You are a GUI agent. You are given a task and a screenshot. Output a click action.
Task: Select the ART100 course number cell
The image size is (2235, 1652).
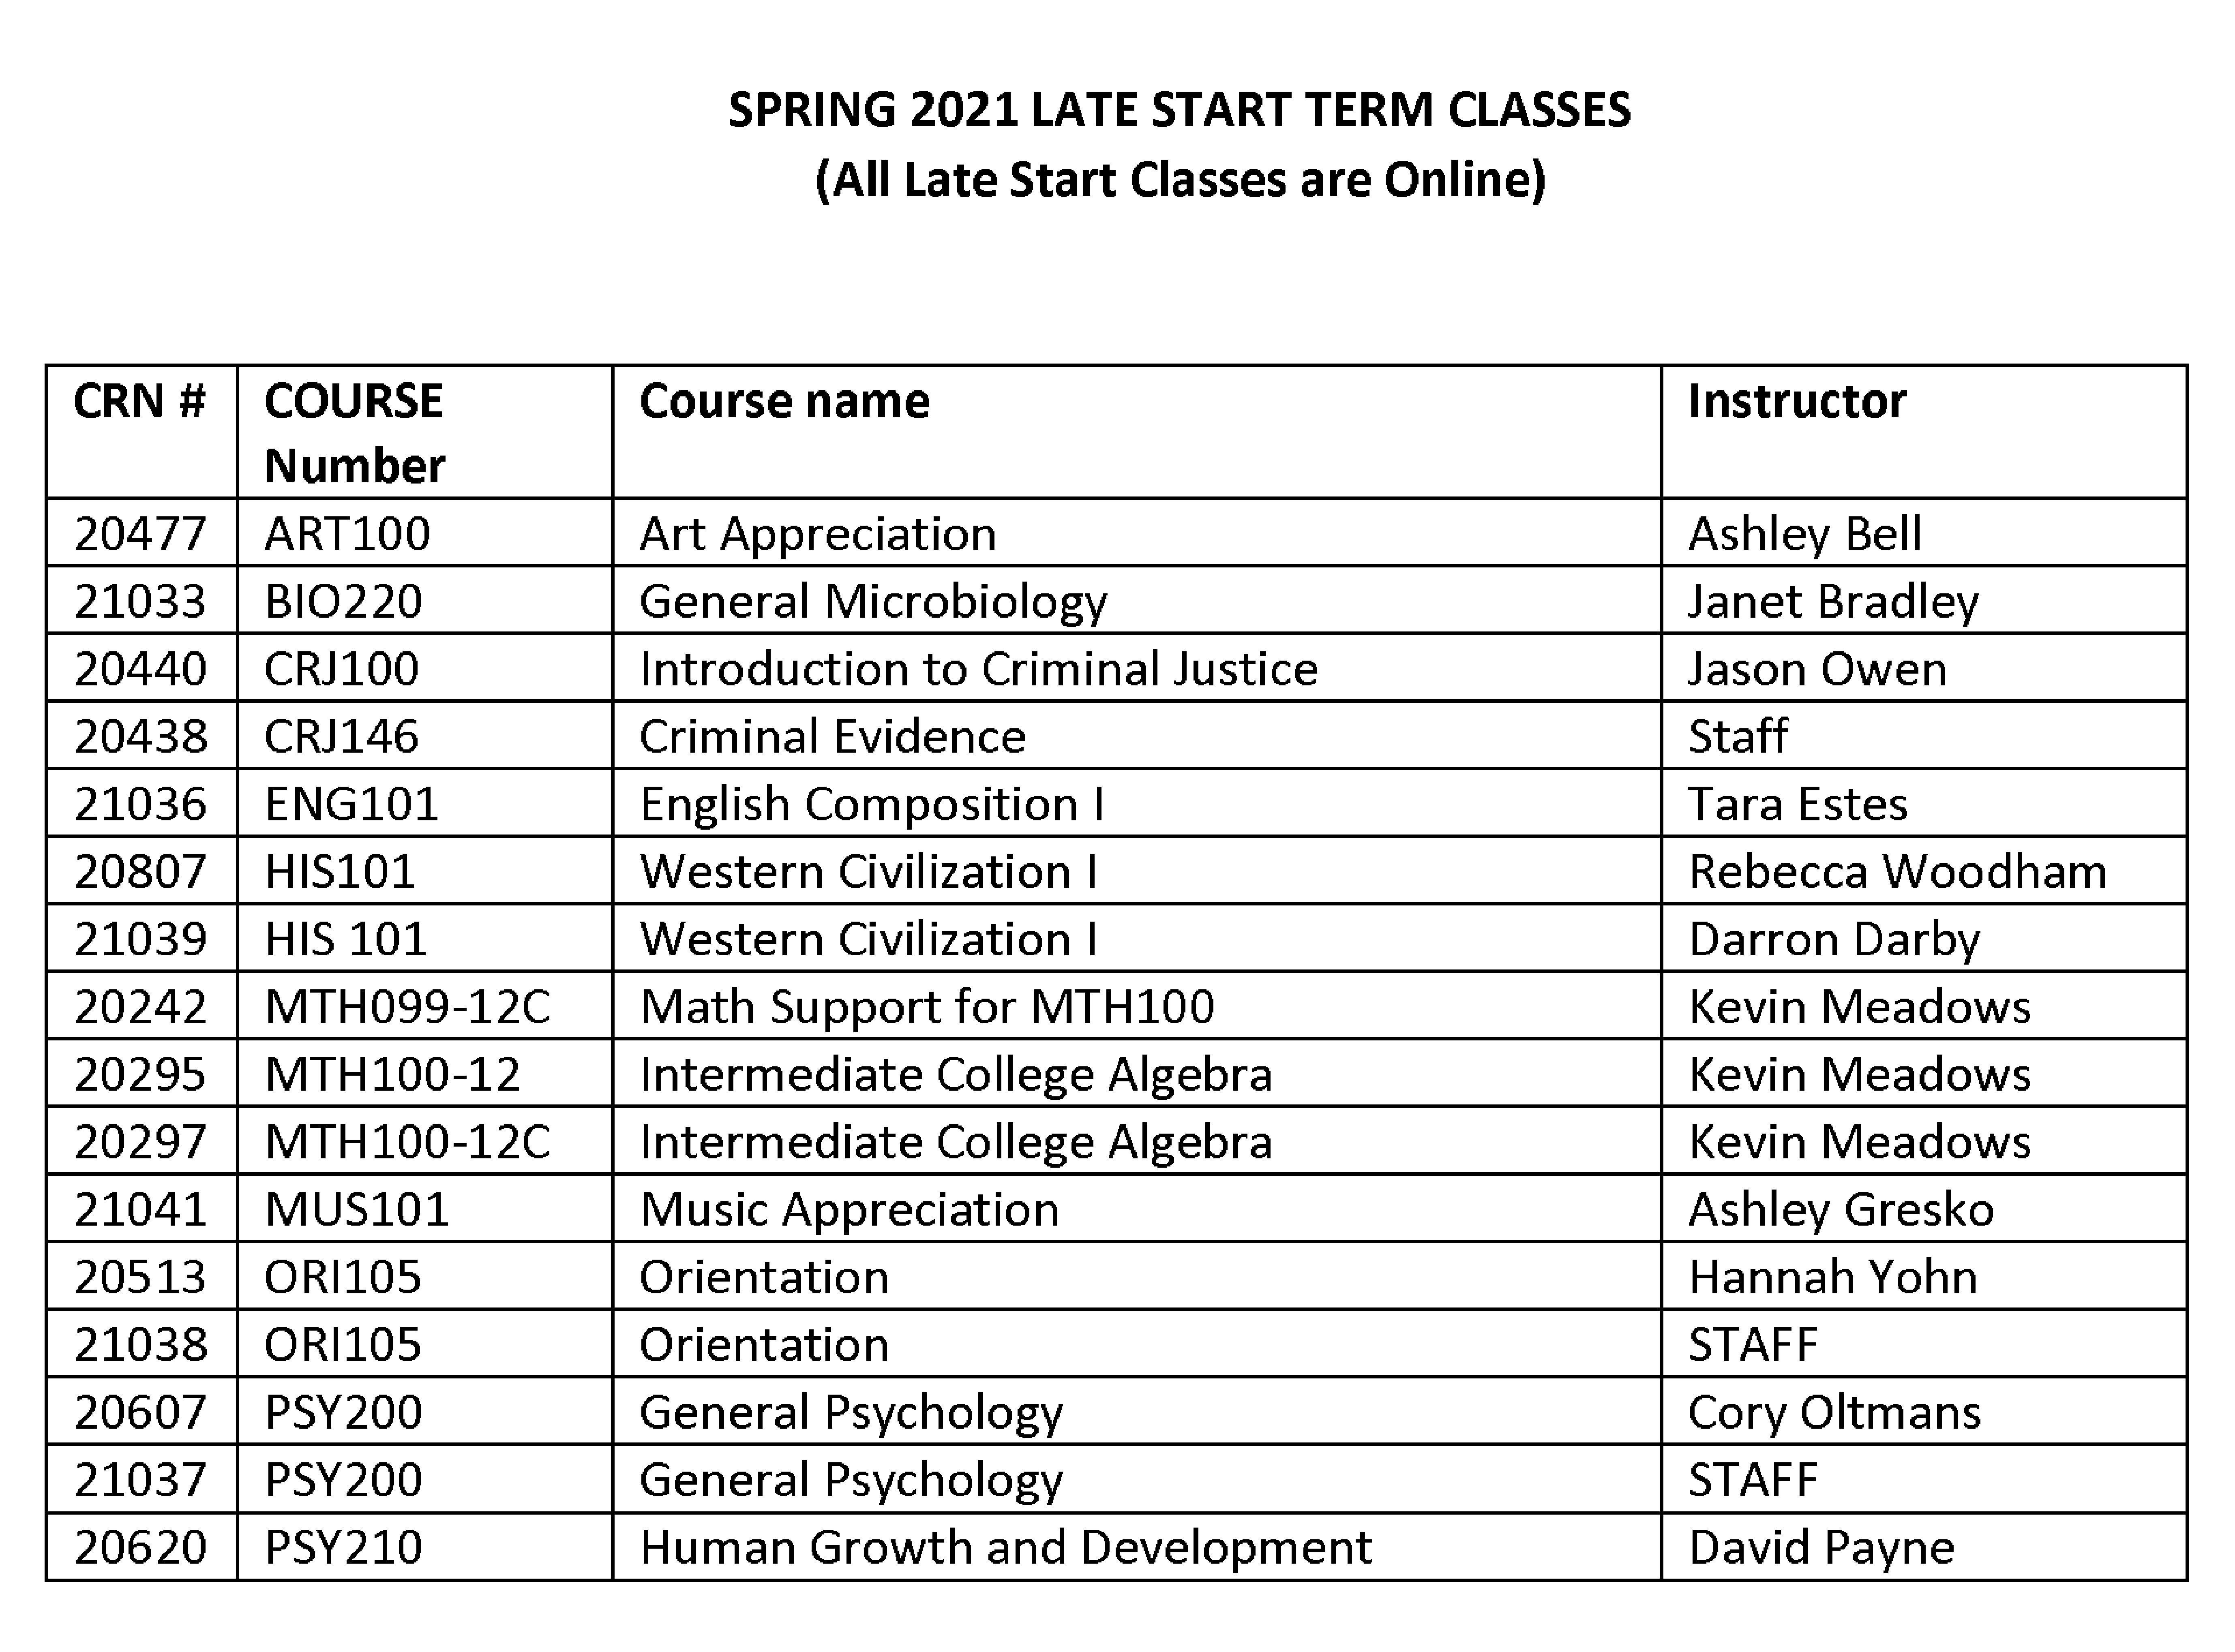click(x=347, y=533)
